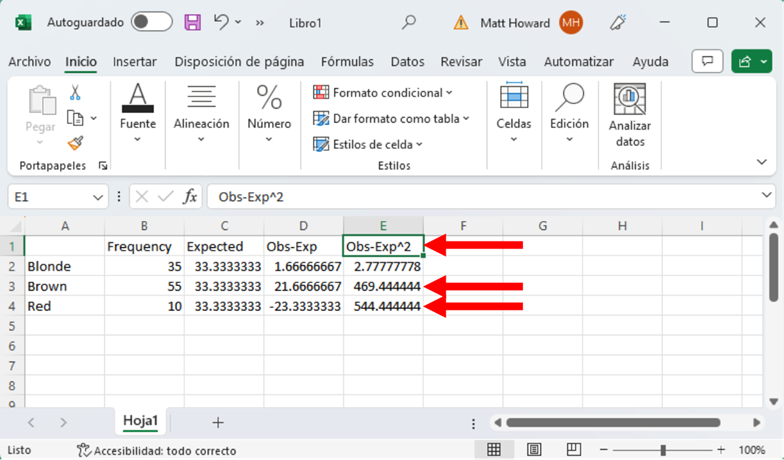Add a new sheet with plus button
The width and height of the screenshot is (784, 460).
[217, 422]
